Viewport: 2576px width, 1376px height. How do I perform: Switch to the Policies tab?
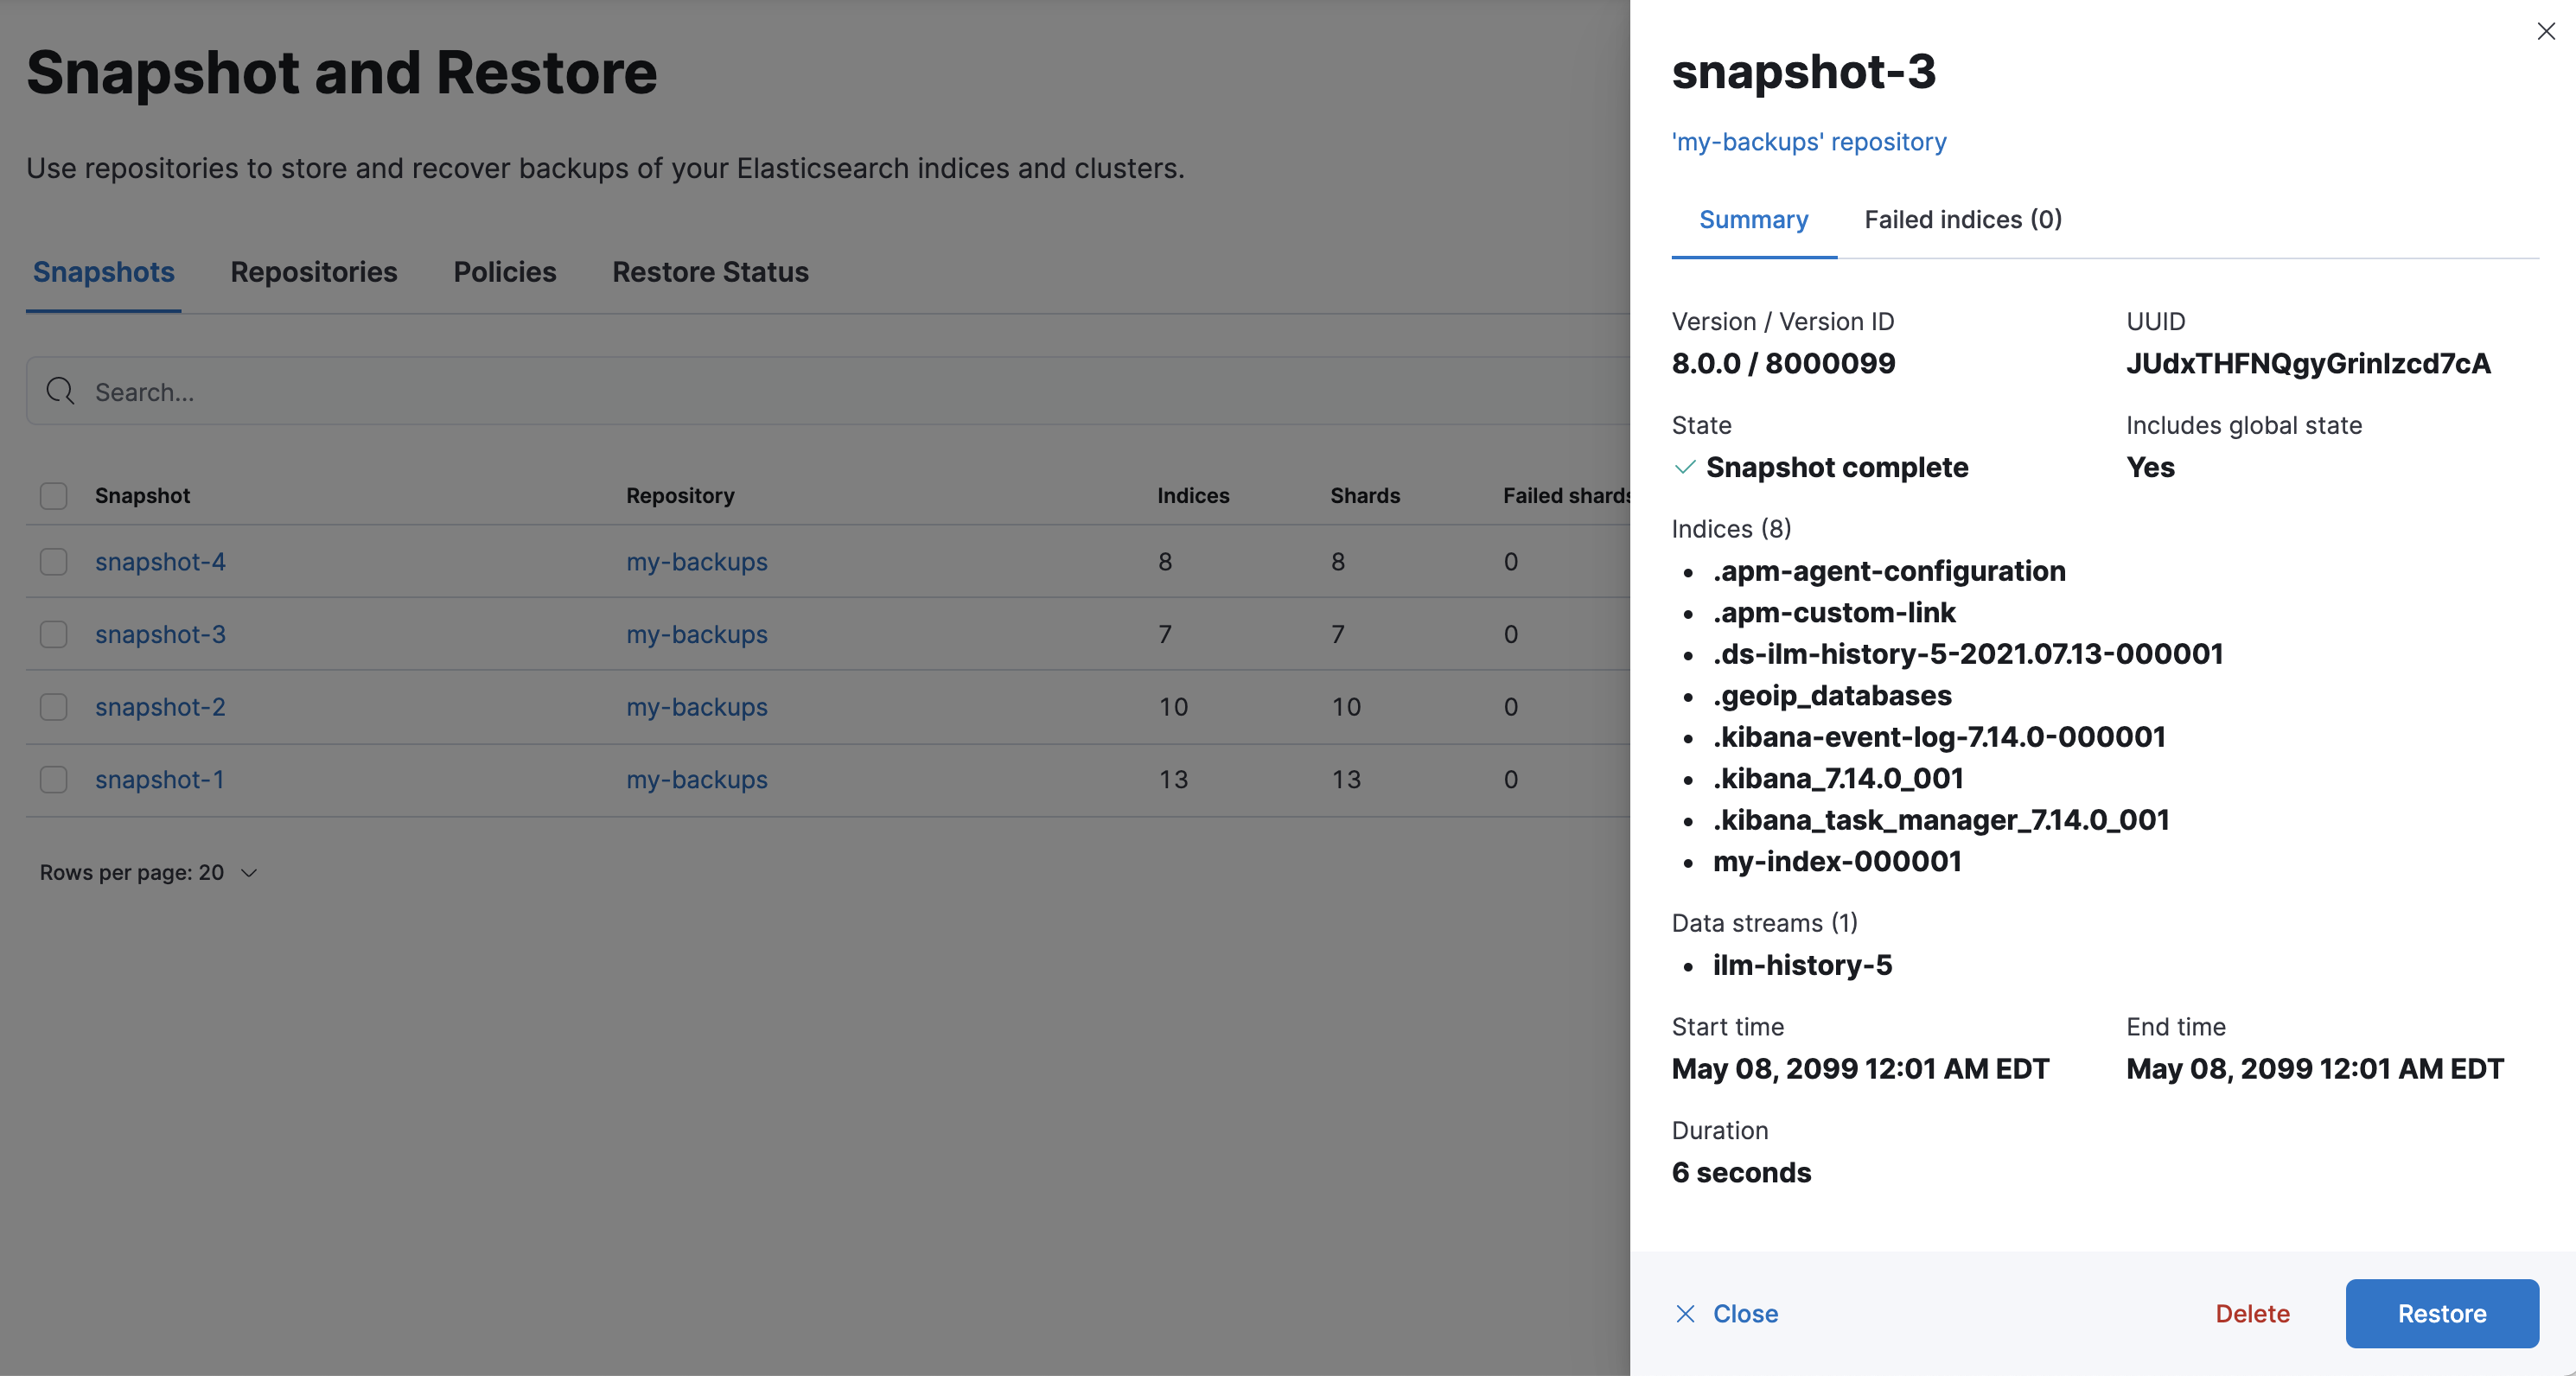(504, 272)
